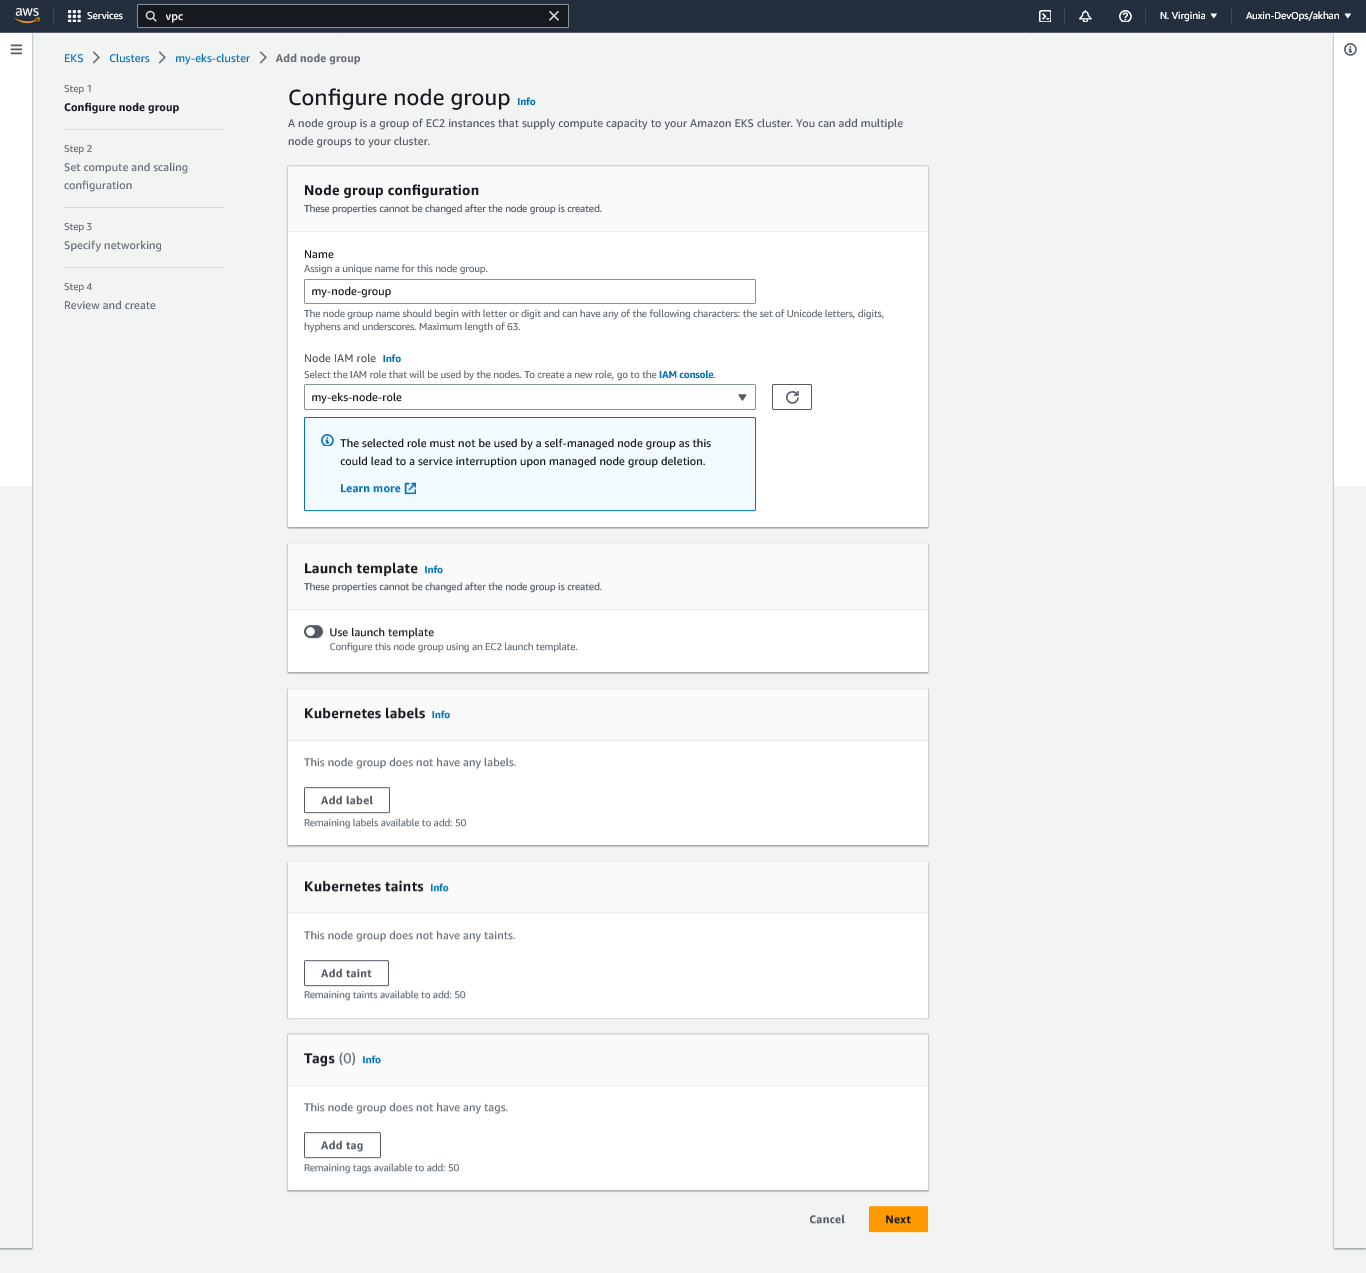Click inside the node group Name field
Image resolution: width=1366 pixels, height=1273 pixels.
pyautogui.click(x=529, y=291)
